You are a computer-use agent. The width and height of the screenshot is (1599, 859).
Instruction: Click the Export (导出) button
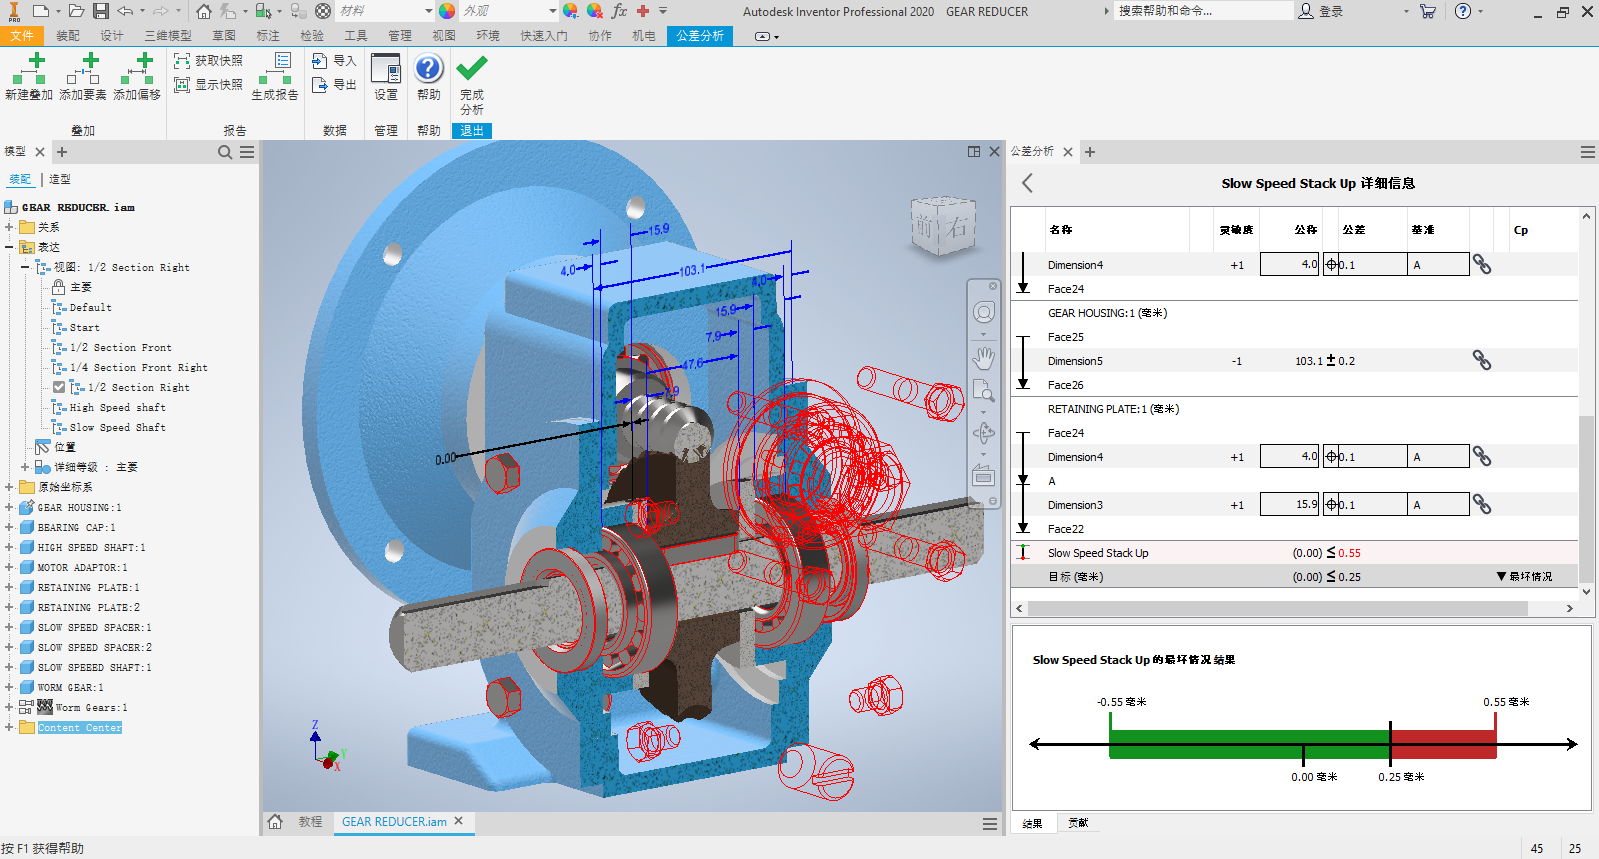tap(334, 85)
